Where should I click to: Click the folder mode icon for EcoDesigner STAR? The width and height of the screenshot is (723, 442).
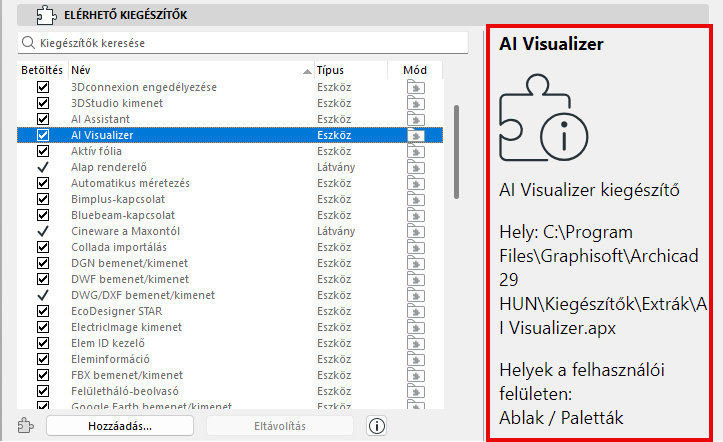click(416, 312)
